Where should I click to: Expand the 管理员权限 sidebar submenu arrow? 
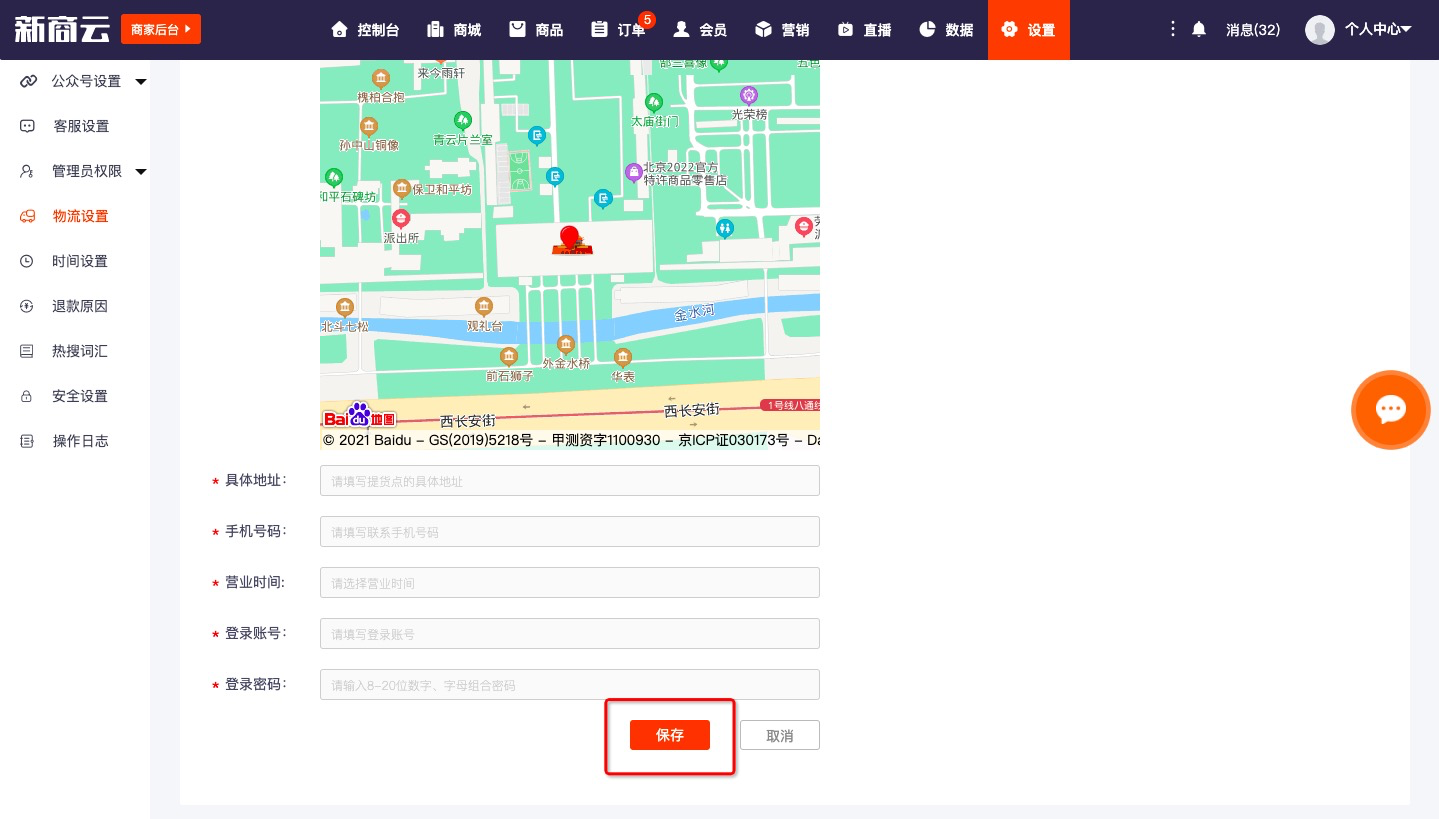141,171
